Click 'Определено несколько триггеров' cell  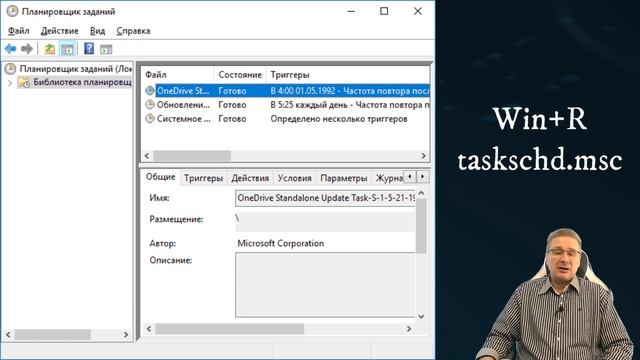tap(339, 118)
